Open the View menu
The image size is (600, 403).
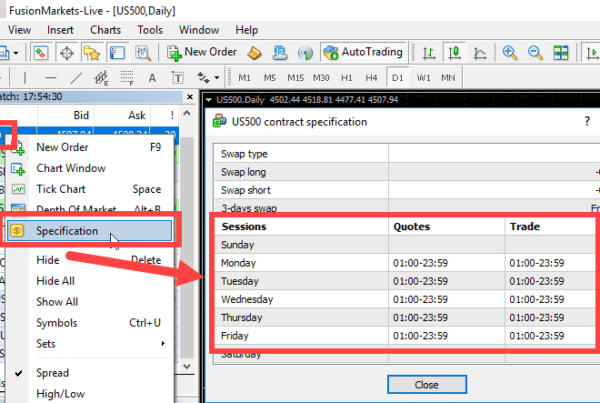(20, 30)
